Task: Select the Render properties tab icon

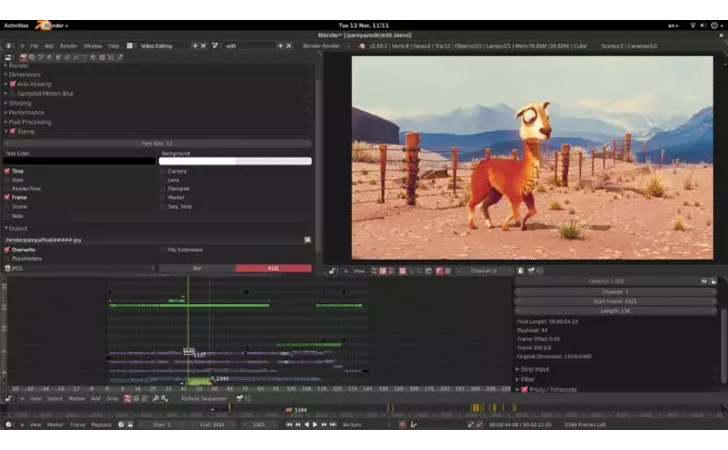Action: pyautogui.click(x=23, y=58)
